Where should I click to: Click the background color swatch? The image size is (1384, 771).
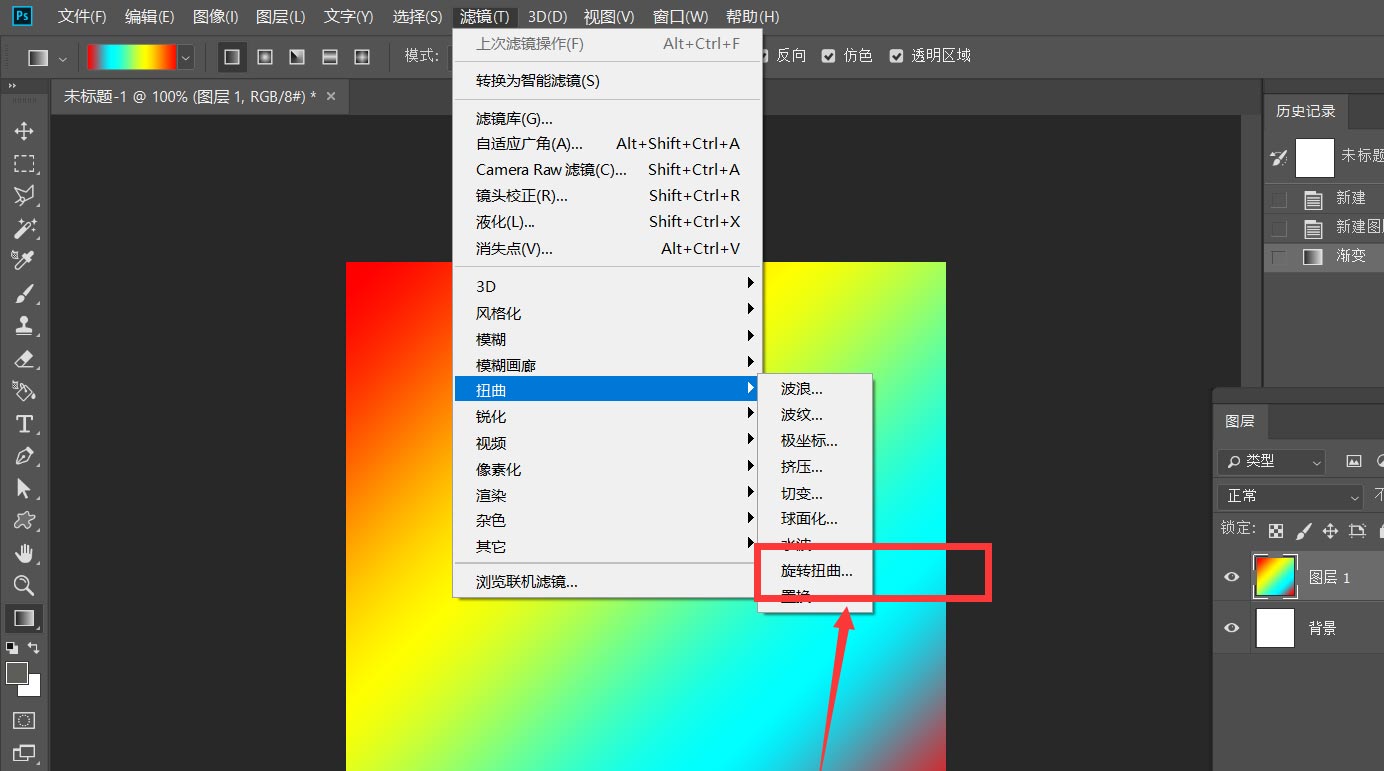pyautogui.click(x=33, y=688)
